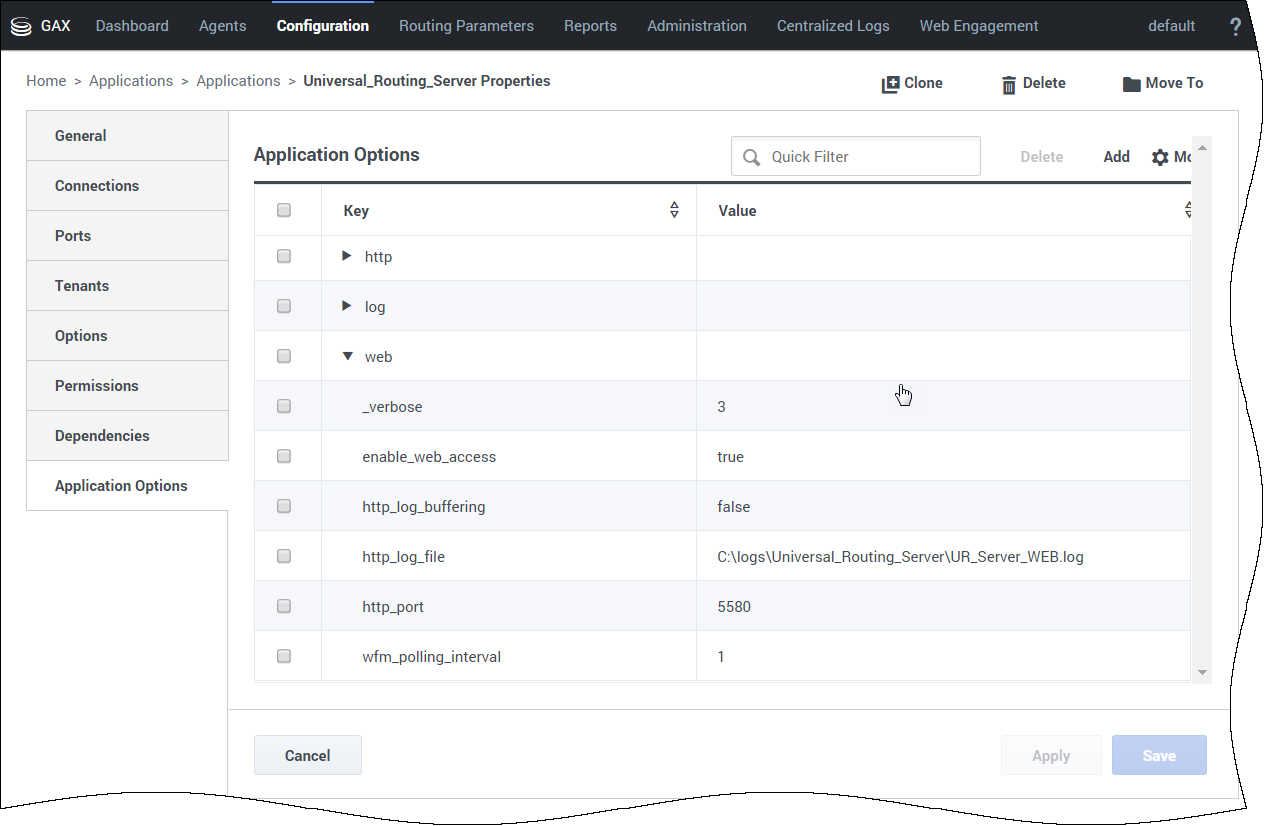Open the Routing Parameters menu
The image size is (1264, 826).
pos(466,26)
